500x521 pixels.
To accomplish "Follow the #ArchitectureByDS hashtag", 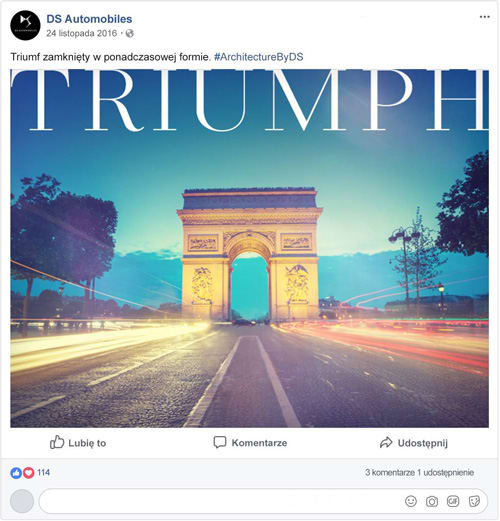I will [x=259, y=57].
